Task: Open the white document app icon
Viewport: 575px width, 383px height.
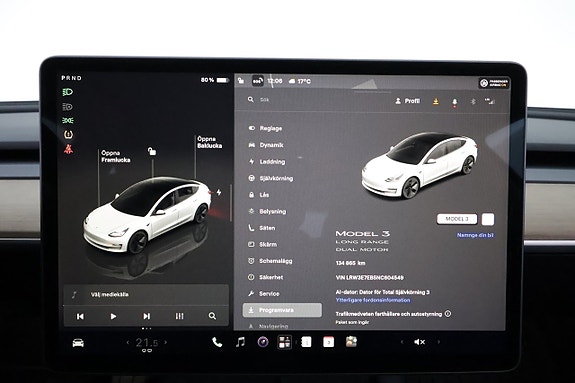Action: click(306, 342)
